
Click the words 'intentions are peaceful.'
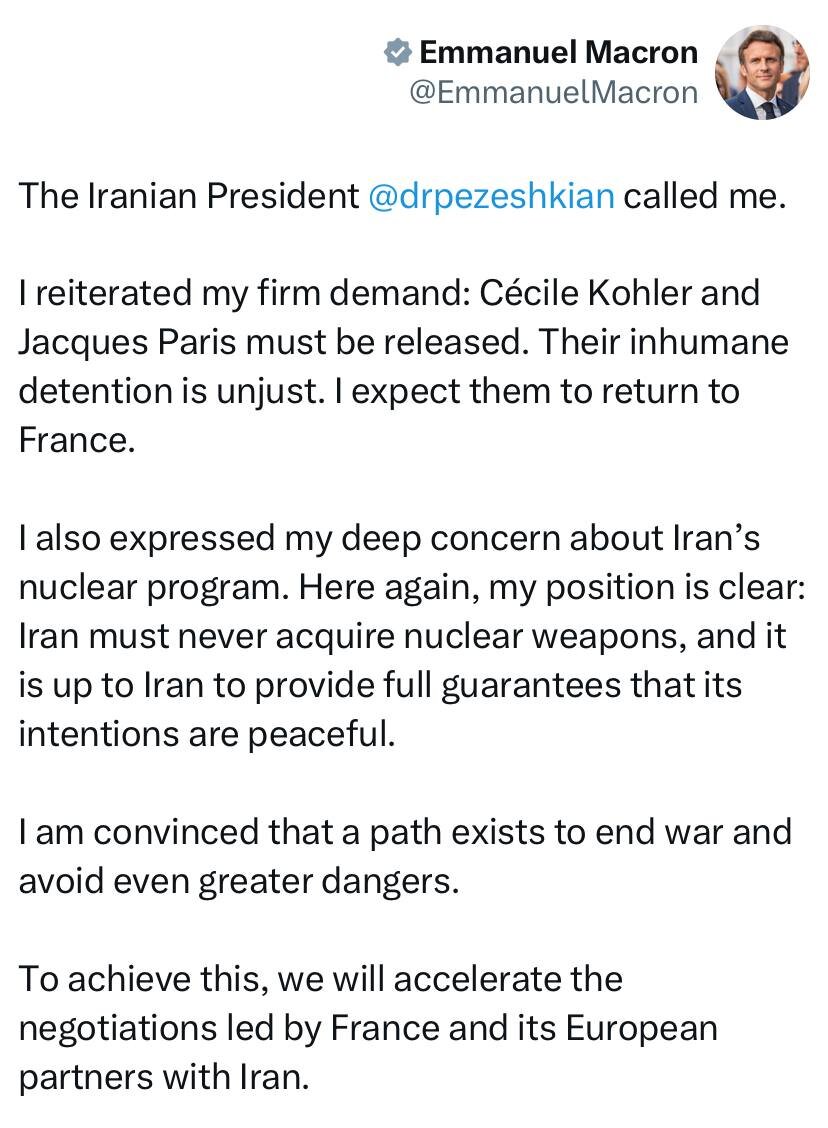click(207, 734)
